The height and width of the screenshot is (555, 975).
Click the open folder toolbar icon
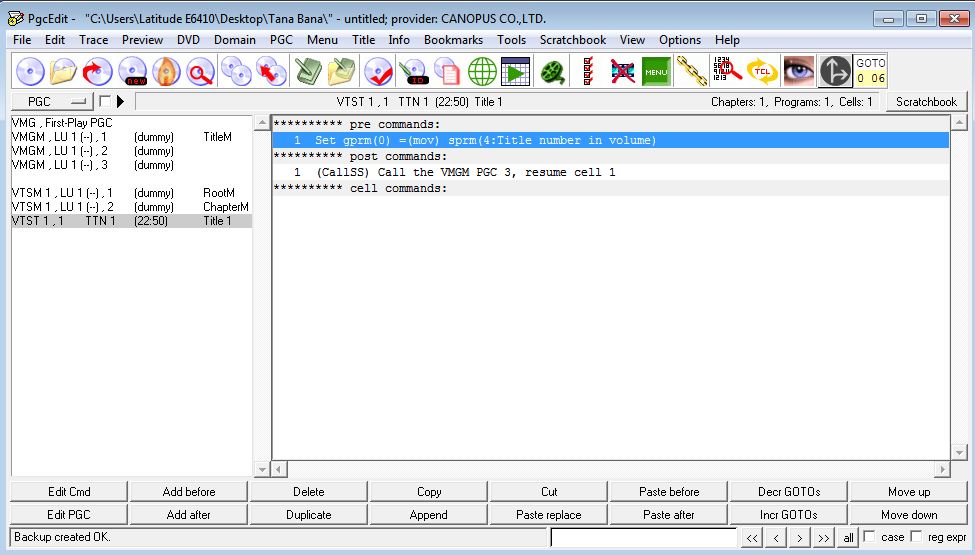[x=63, y=71]
